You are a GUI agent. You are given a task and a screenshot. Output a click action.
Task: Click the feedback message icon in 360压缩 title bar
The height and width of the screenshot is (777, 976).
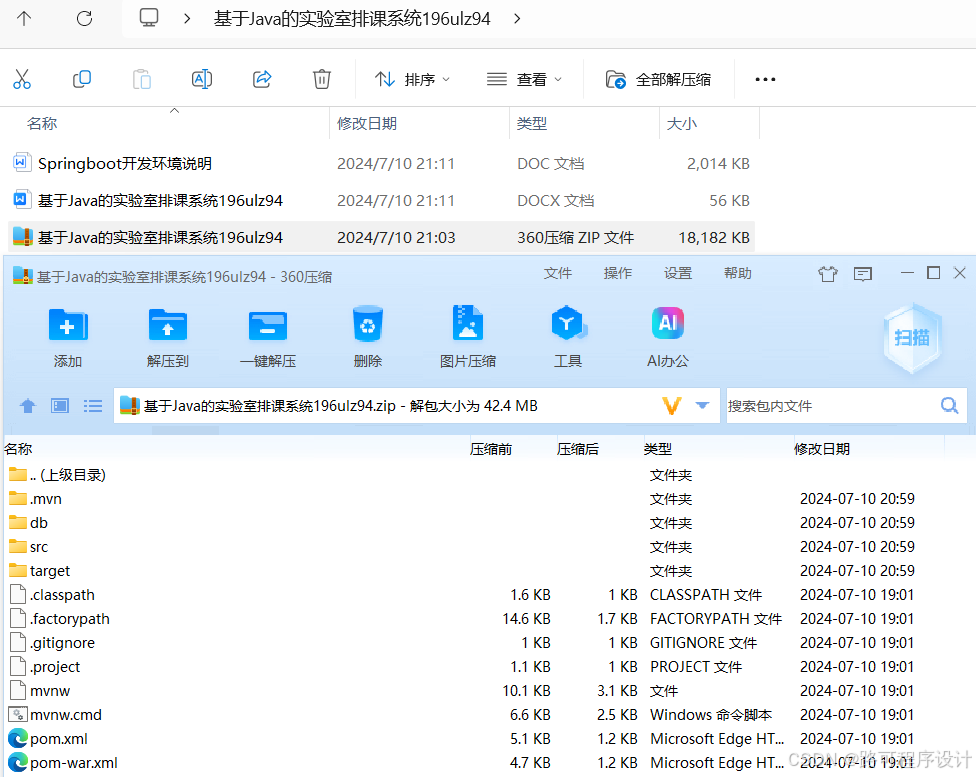tap(863, 274)
